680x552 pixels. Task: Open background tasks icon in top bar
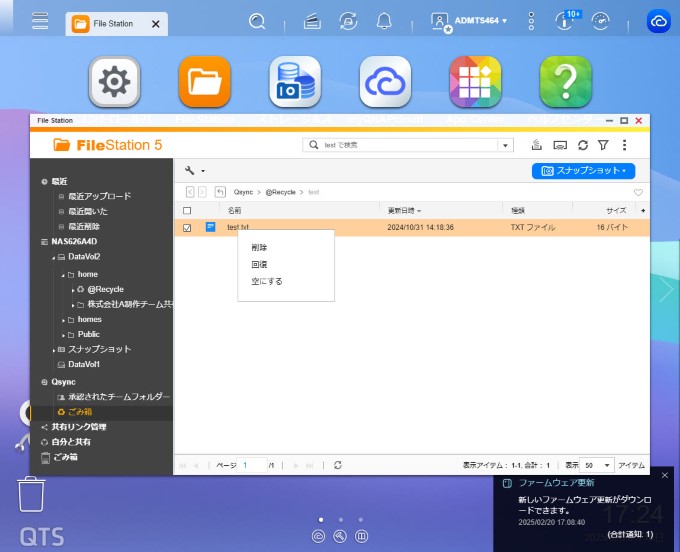point(312,21)
